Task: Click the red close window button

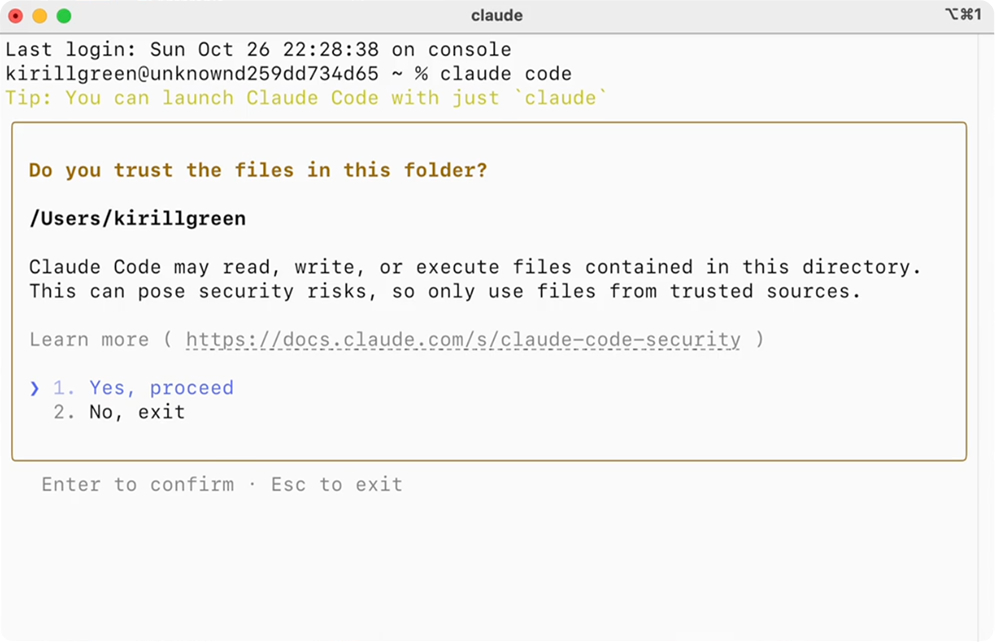Action: pos(16,16)
